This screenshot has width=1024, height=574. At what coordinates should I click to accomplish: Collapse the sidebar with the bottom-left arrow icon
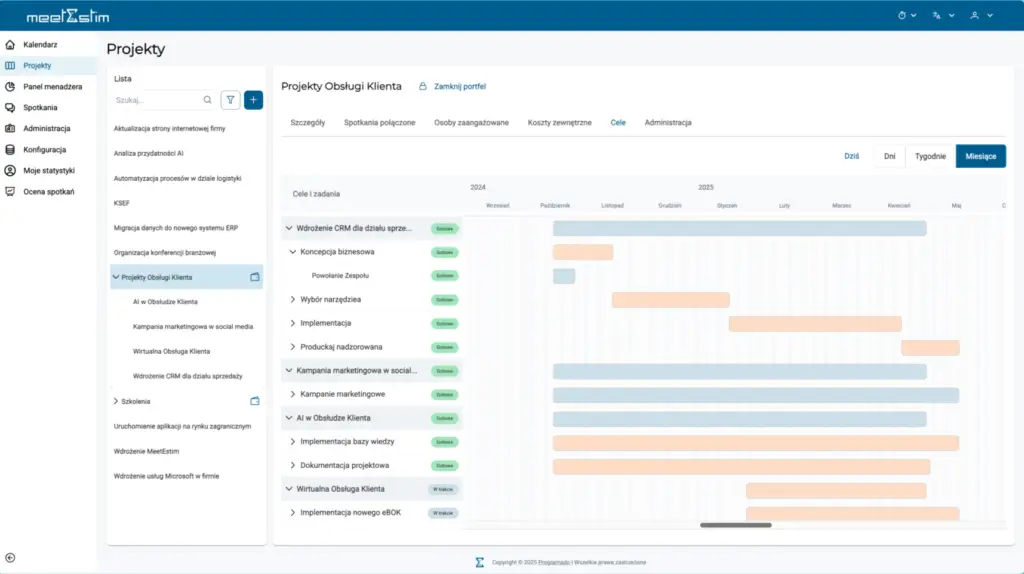click(x=10, y=557)
